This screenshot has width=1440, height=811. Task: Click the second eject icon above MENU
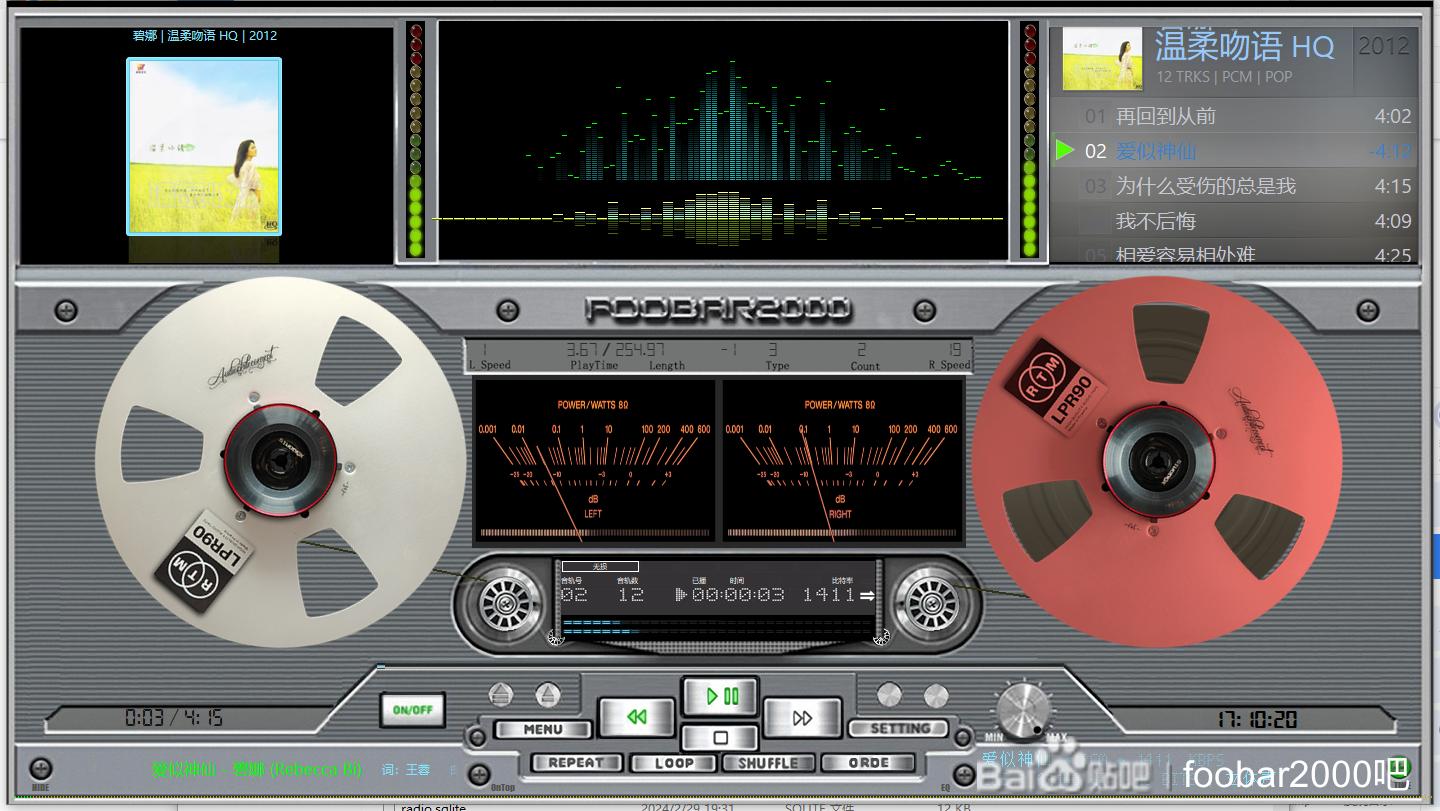click(x=547, y=695)
